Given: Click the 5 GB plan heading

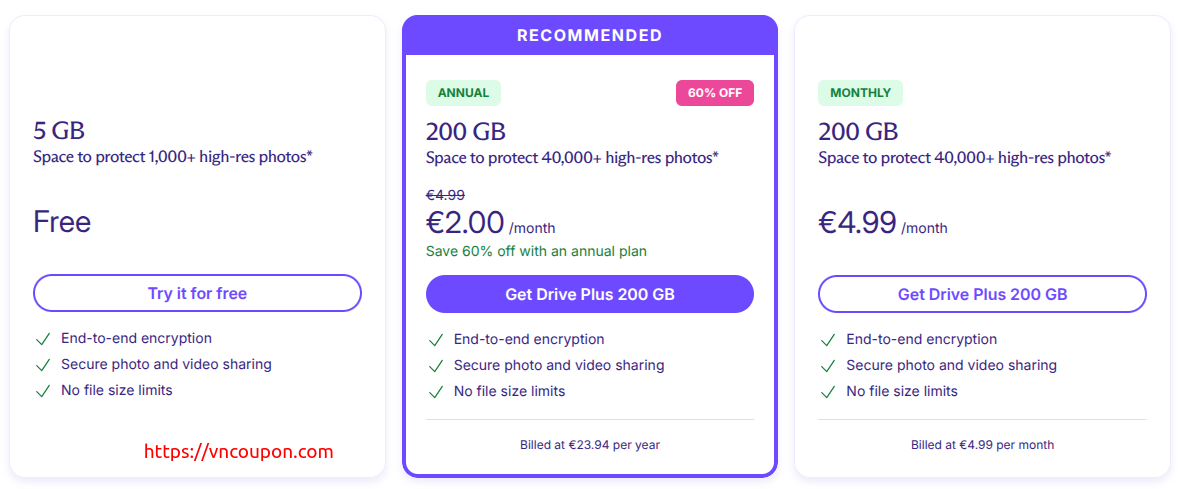Looking at the screenshot, I should point(59,131).
